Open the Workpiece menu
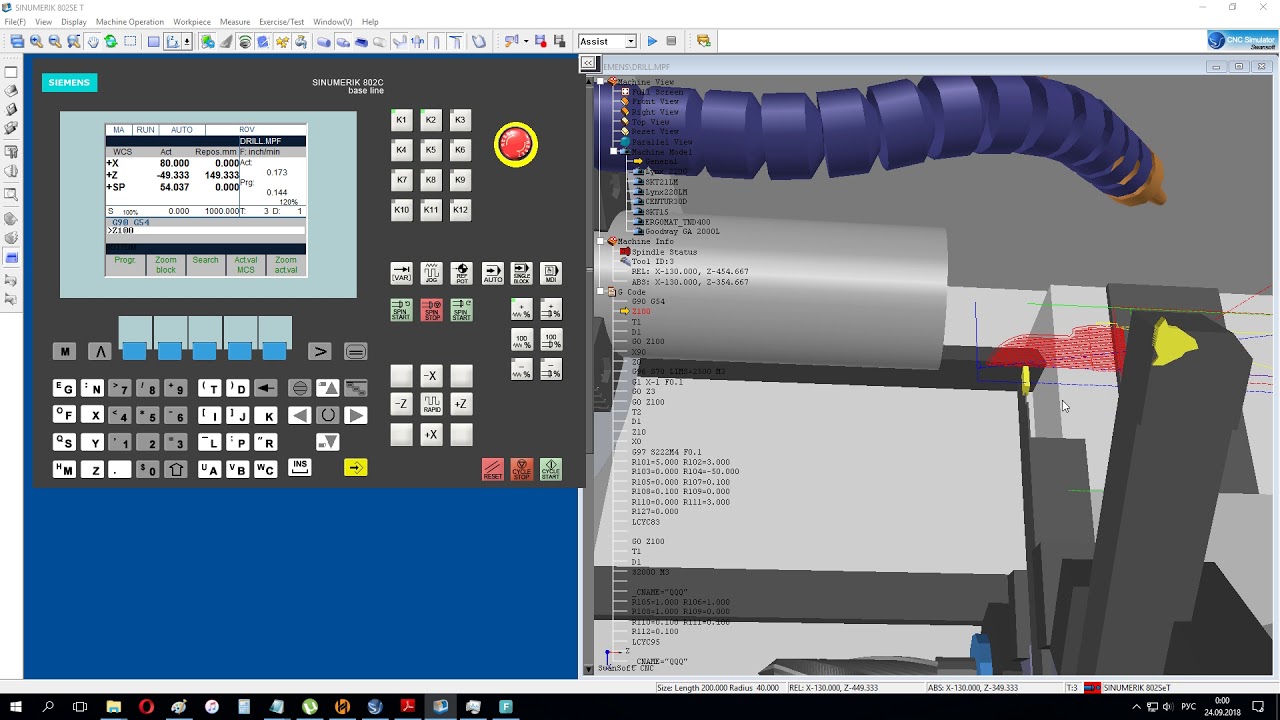 [192, 22]
